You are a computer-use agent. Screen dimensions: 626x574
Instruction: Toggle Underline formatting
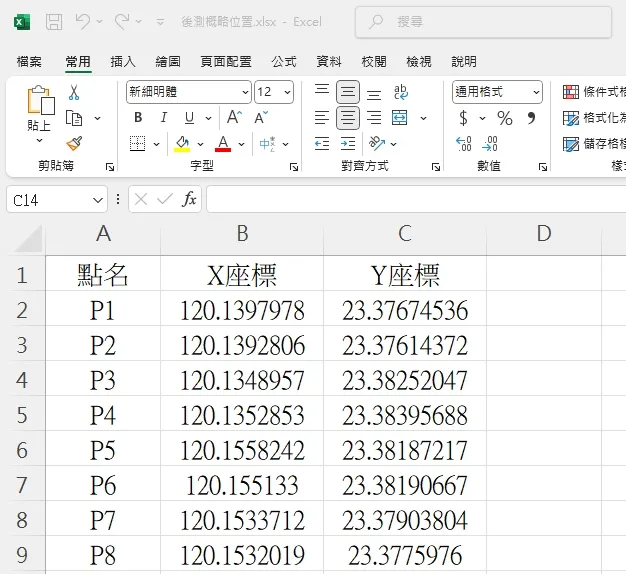[x=189, y=118]
